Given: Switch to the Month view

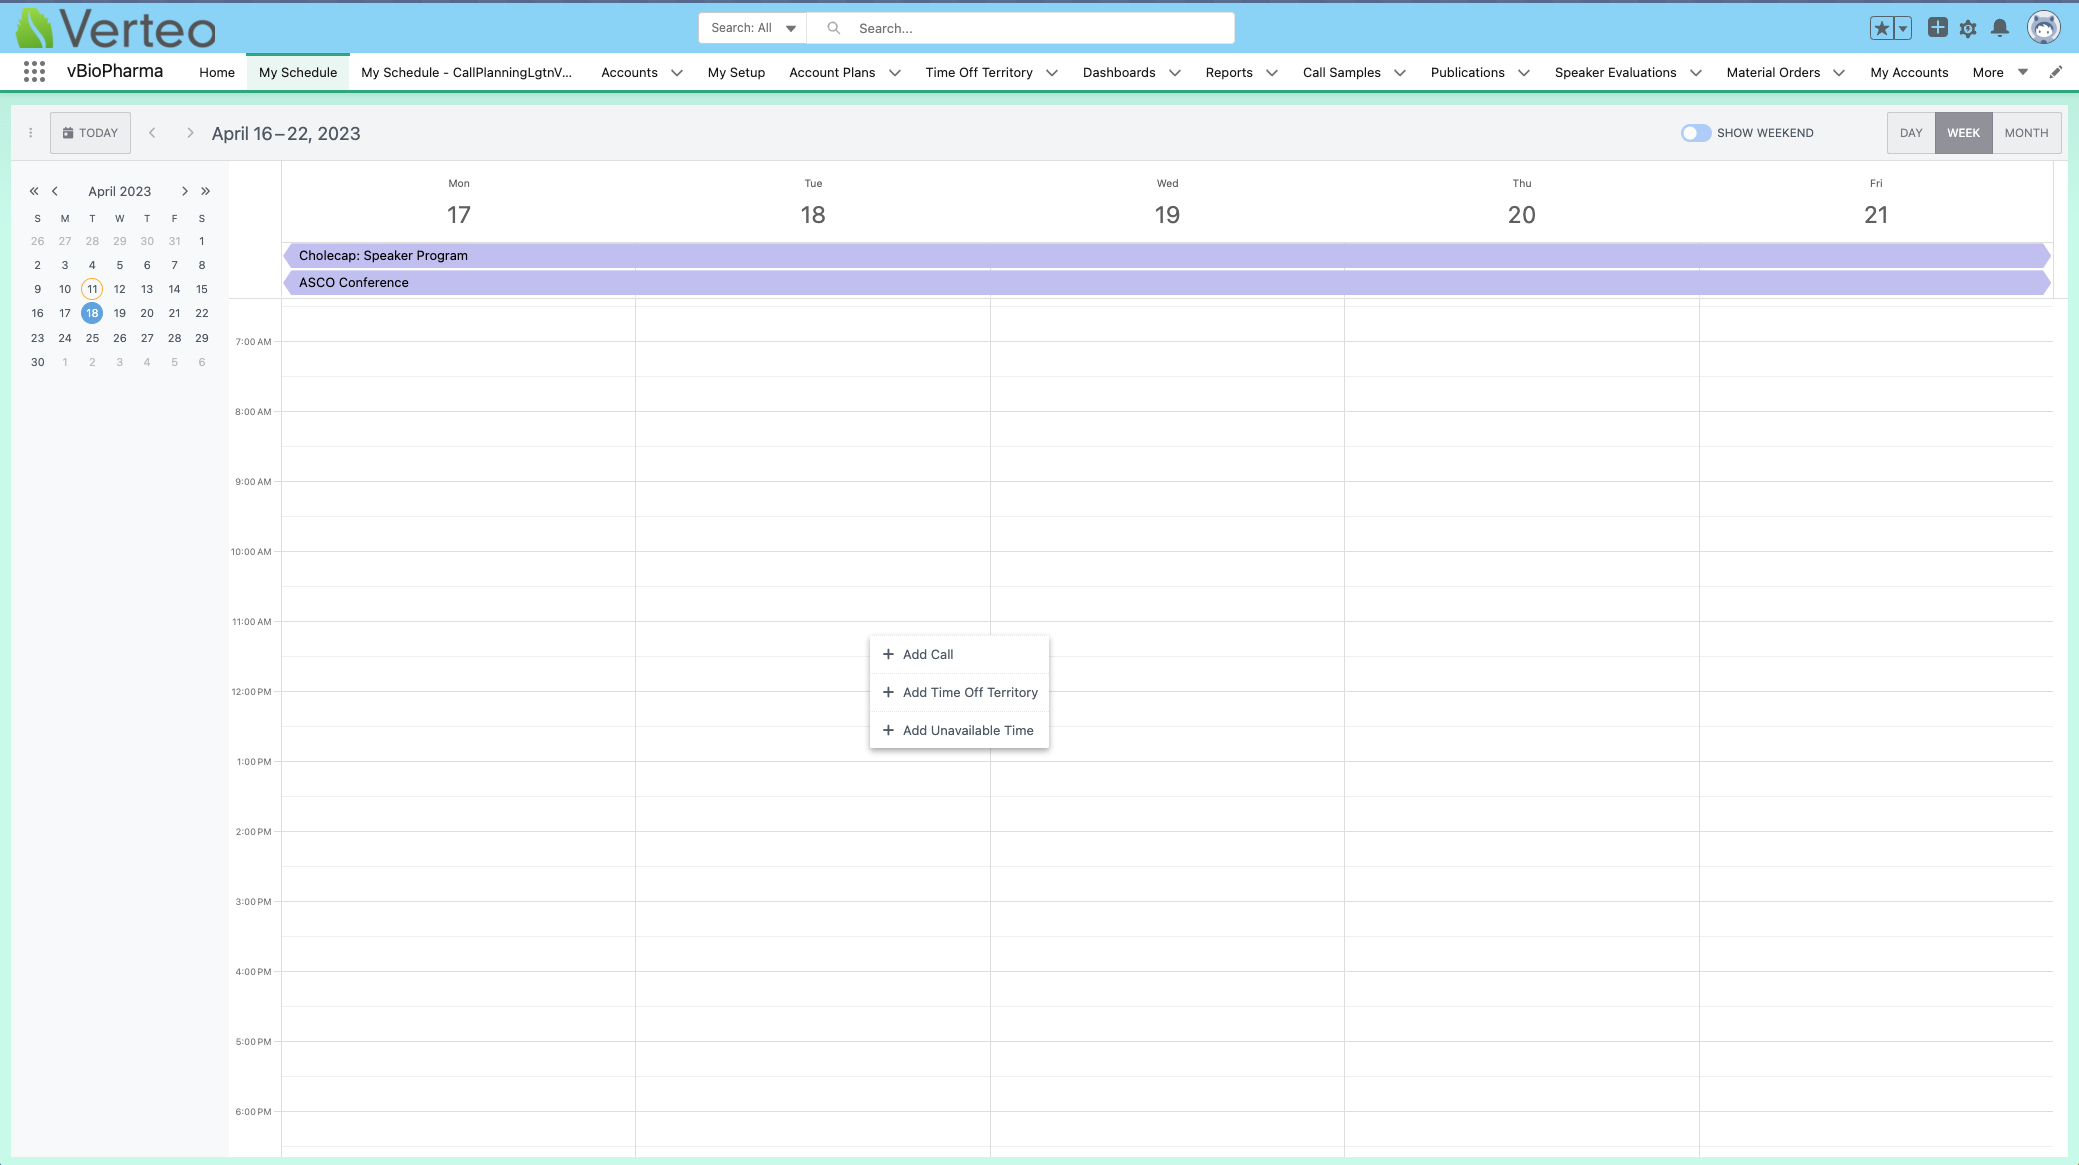Looking at the screenshot, I should (x=2026, y=133).
